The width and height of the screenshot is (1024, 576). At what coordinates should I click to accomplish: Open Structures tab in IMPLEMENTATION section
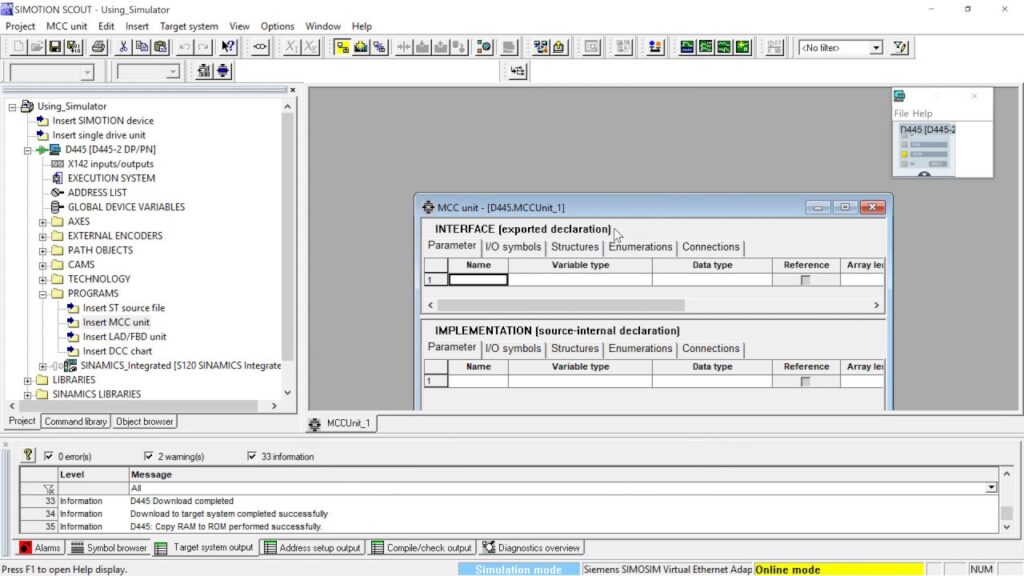pyautogui.click(x=574, y=349)
